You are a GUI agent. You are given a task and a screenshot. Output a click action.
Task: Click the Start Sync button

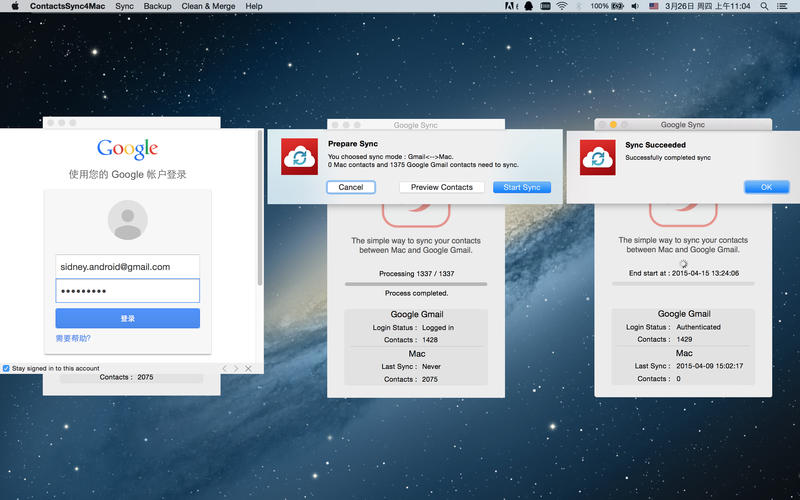(x=521, y=187)
